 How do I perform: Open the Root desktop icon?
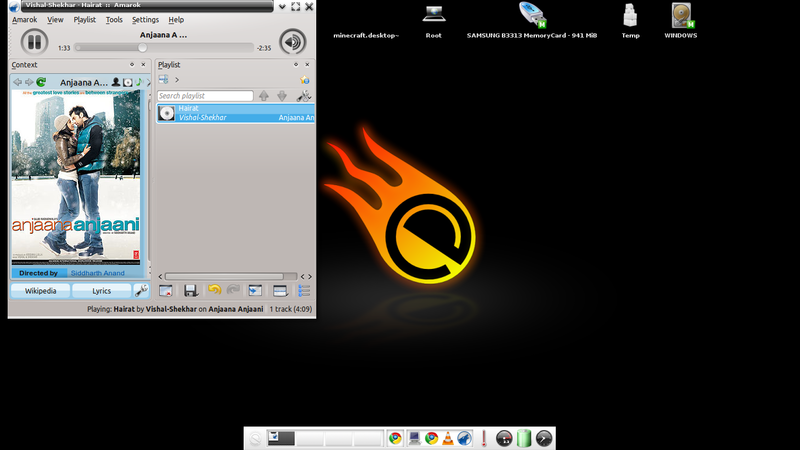434,20
